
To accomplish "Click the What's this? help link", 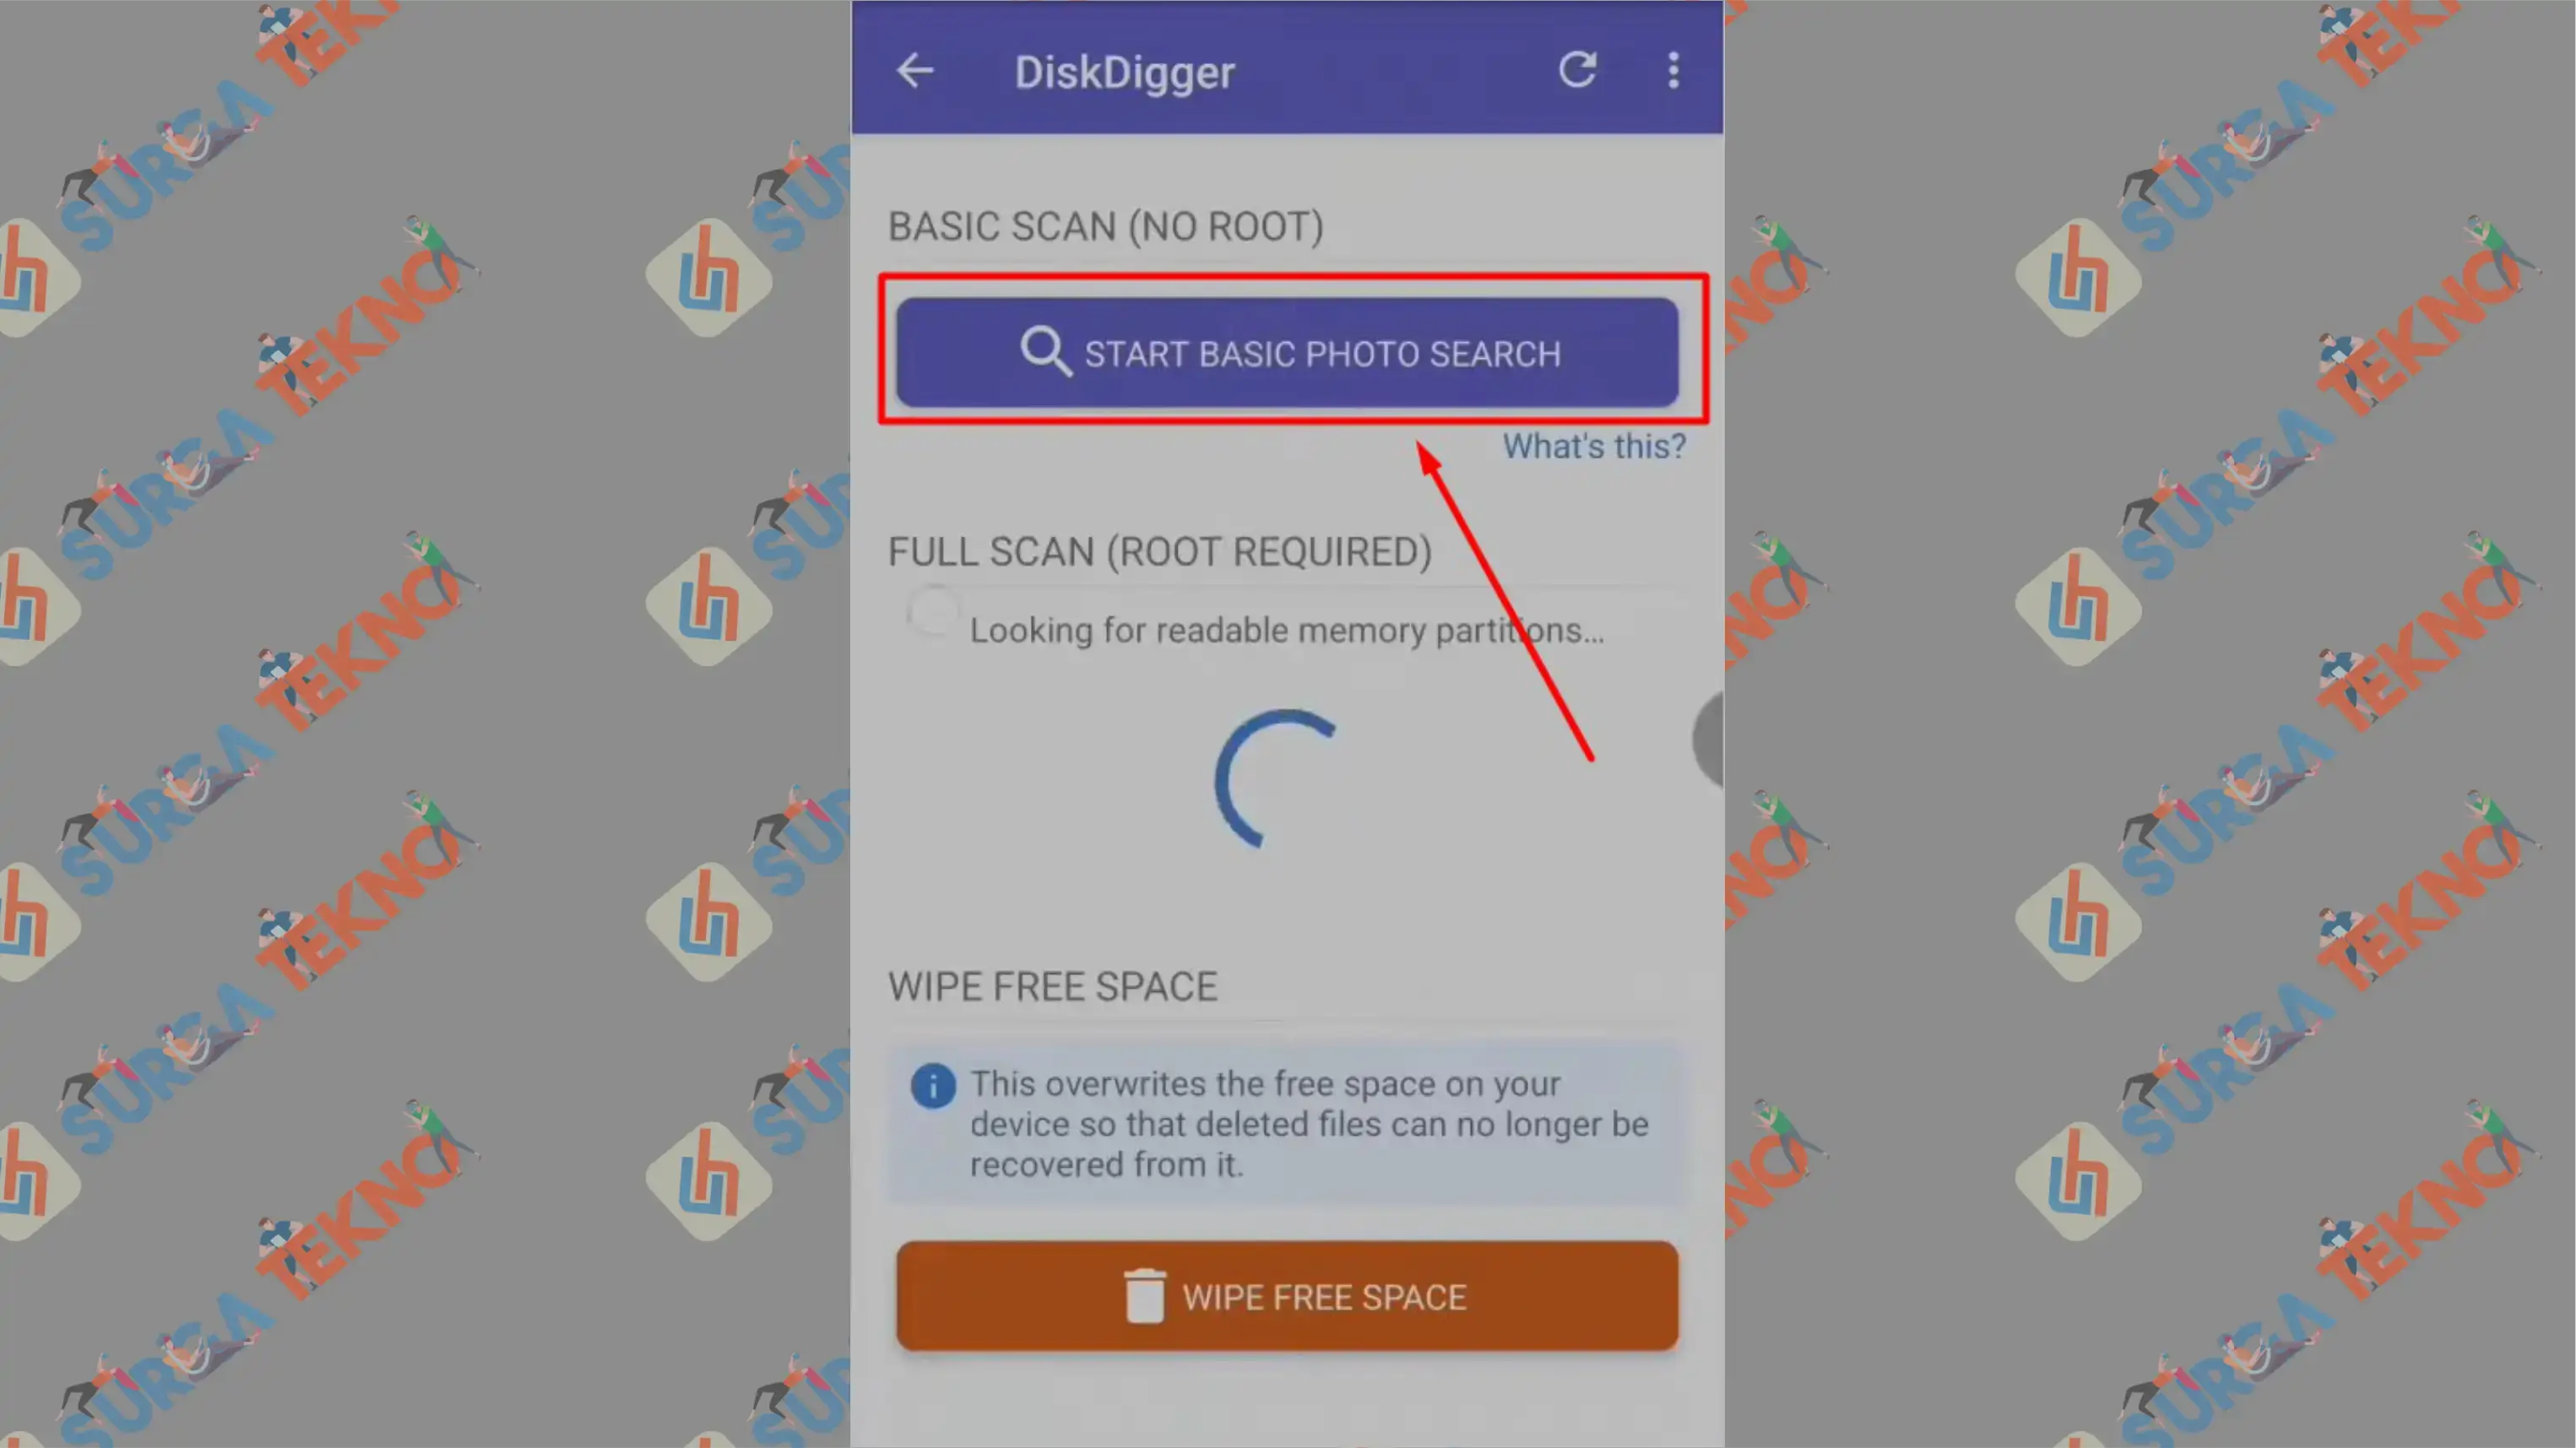I will pyautogui.click(x=1591, y=446).
